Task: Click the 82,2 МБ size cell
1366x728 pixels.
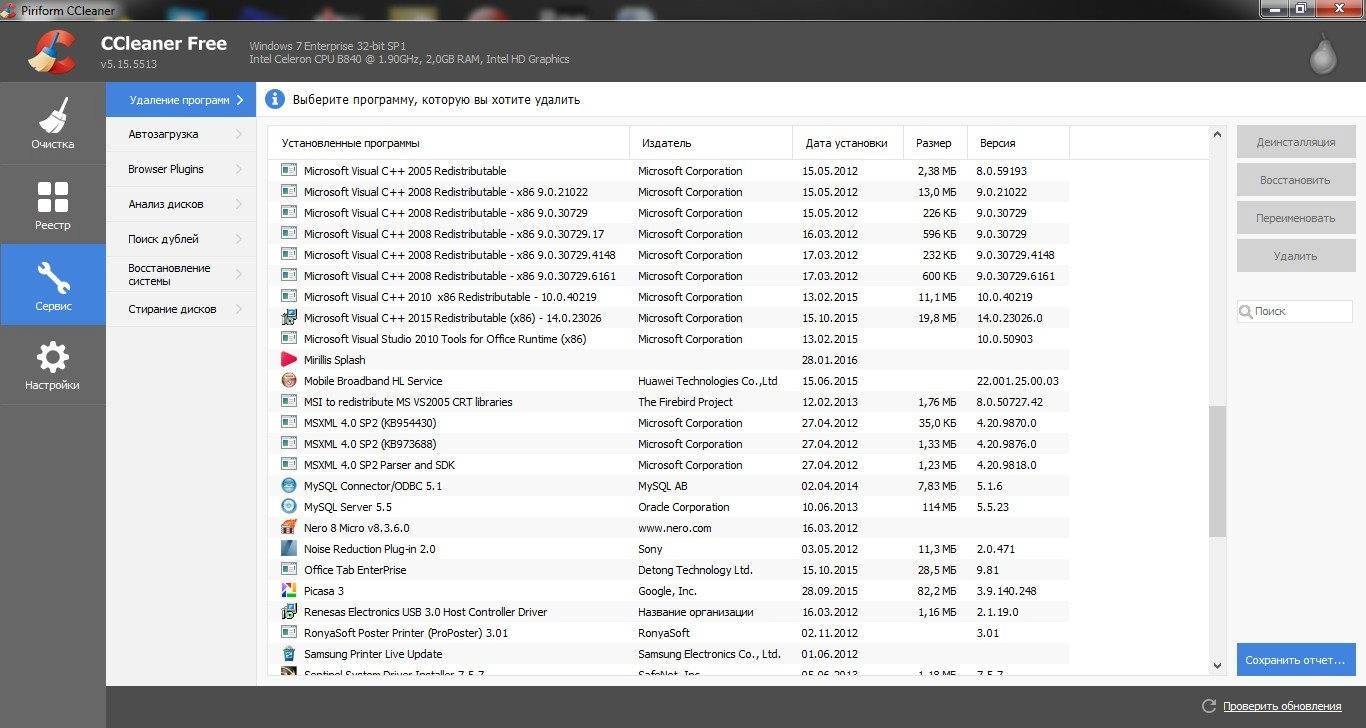Action: [x=937, y=591]
